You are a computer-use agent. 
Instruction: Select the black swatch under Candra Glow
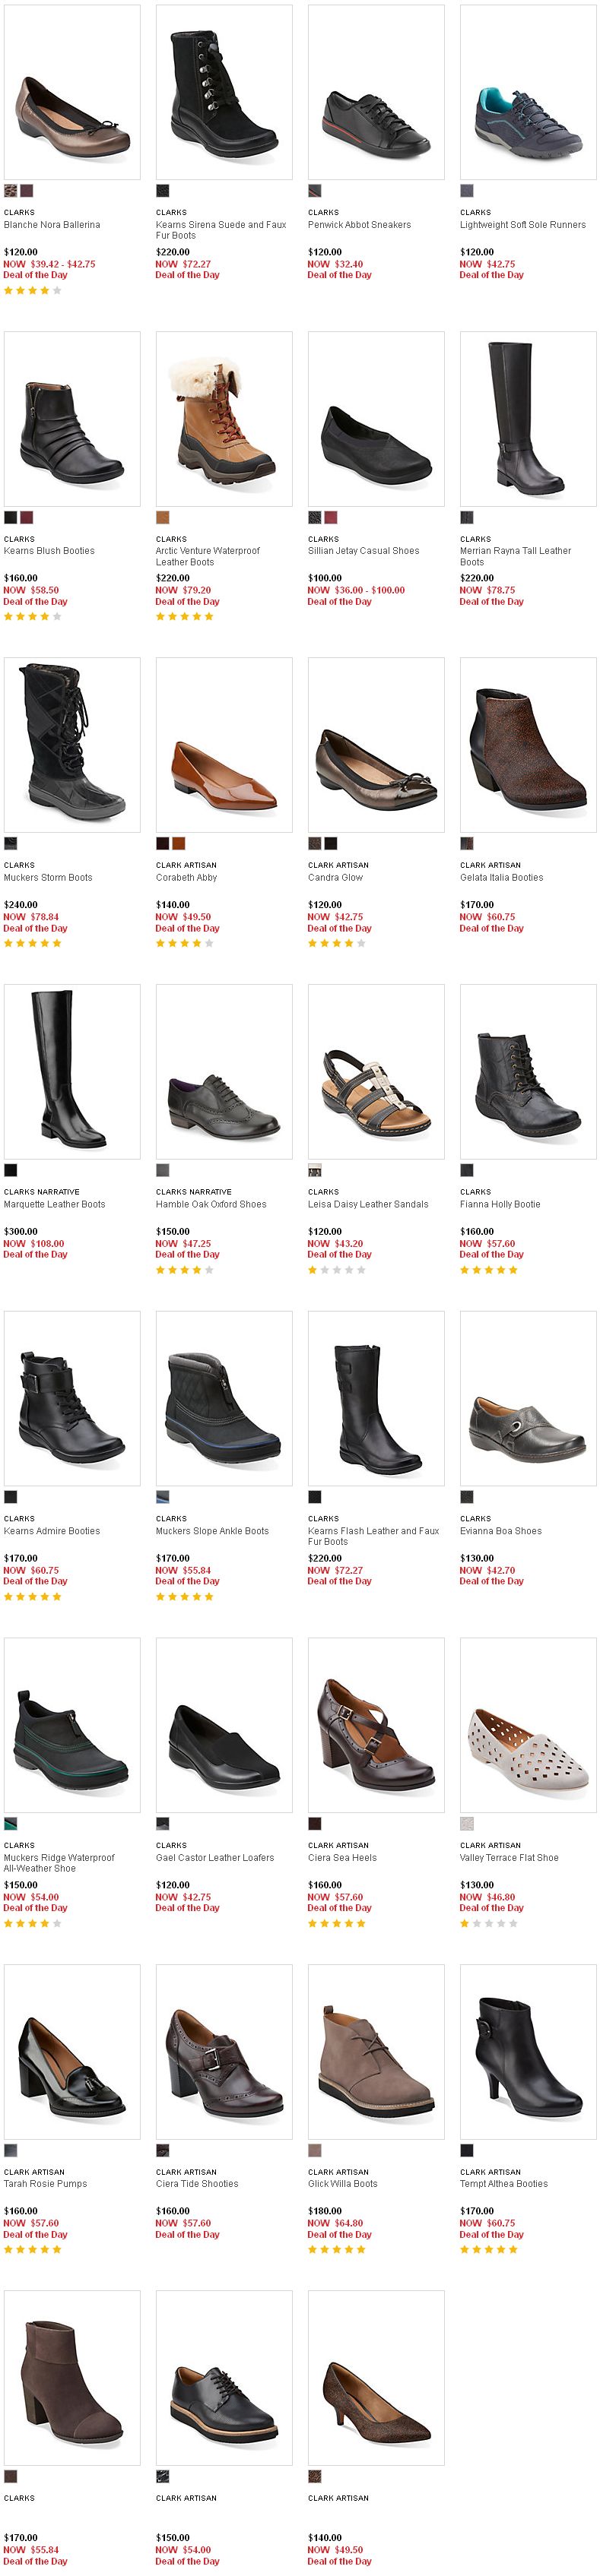pos(331,843)
